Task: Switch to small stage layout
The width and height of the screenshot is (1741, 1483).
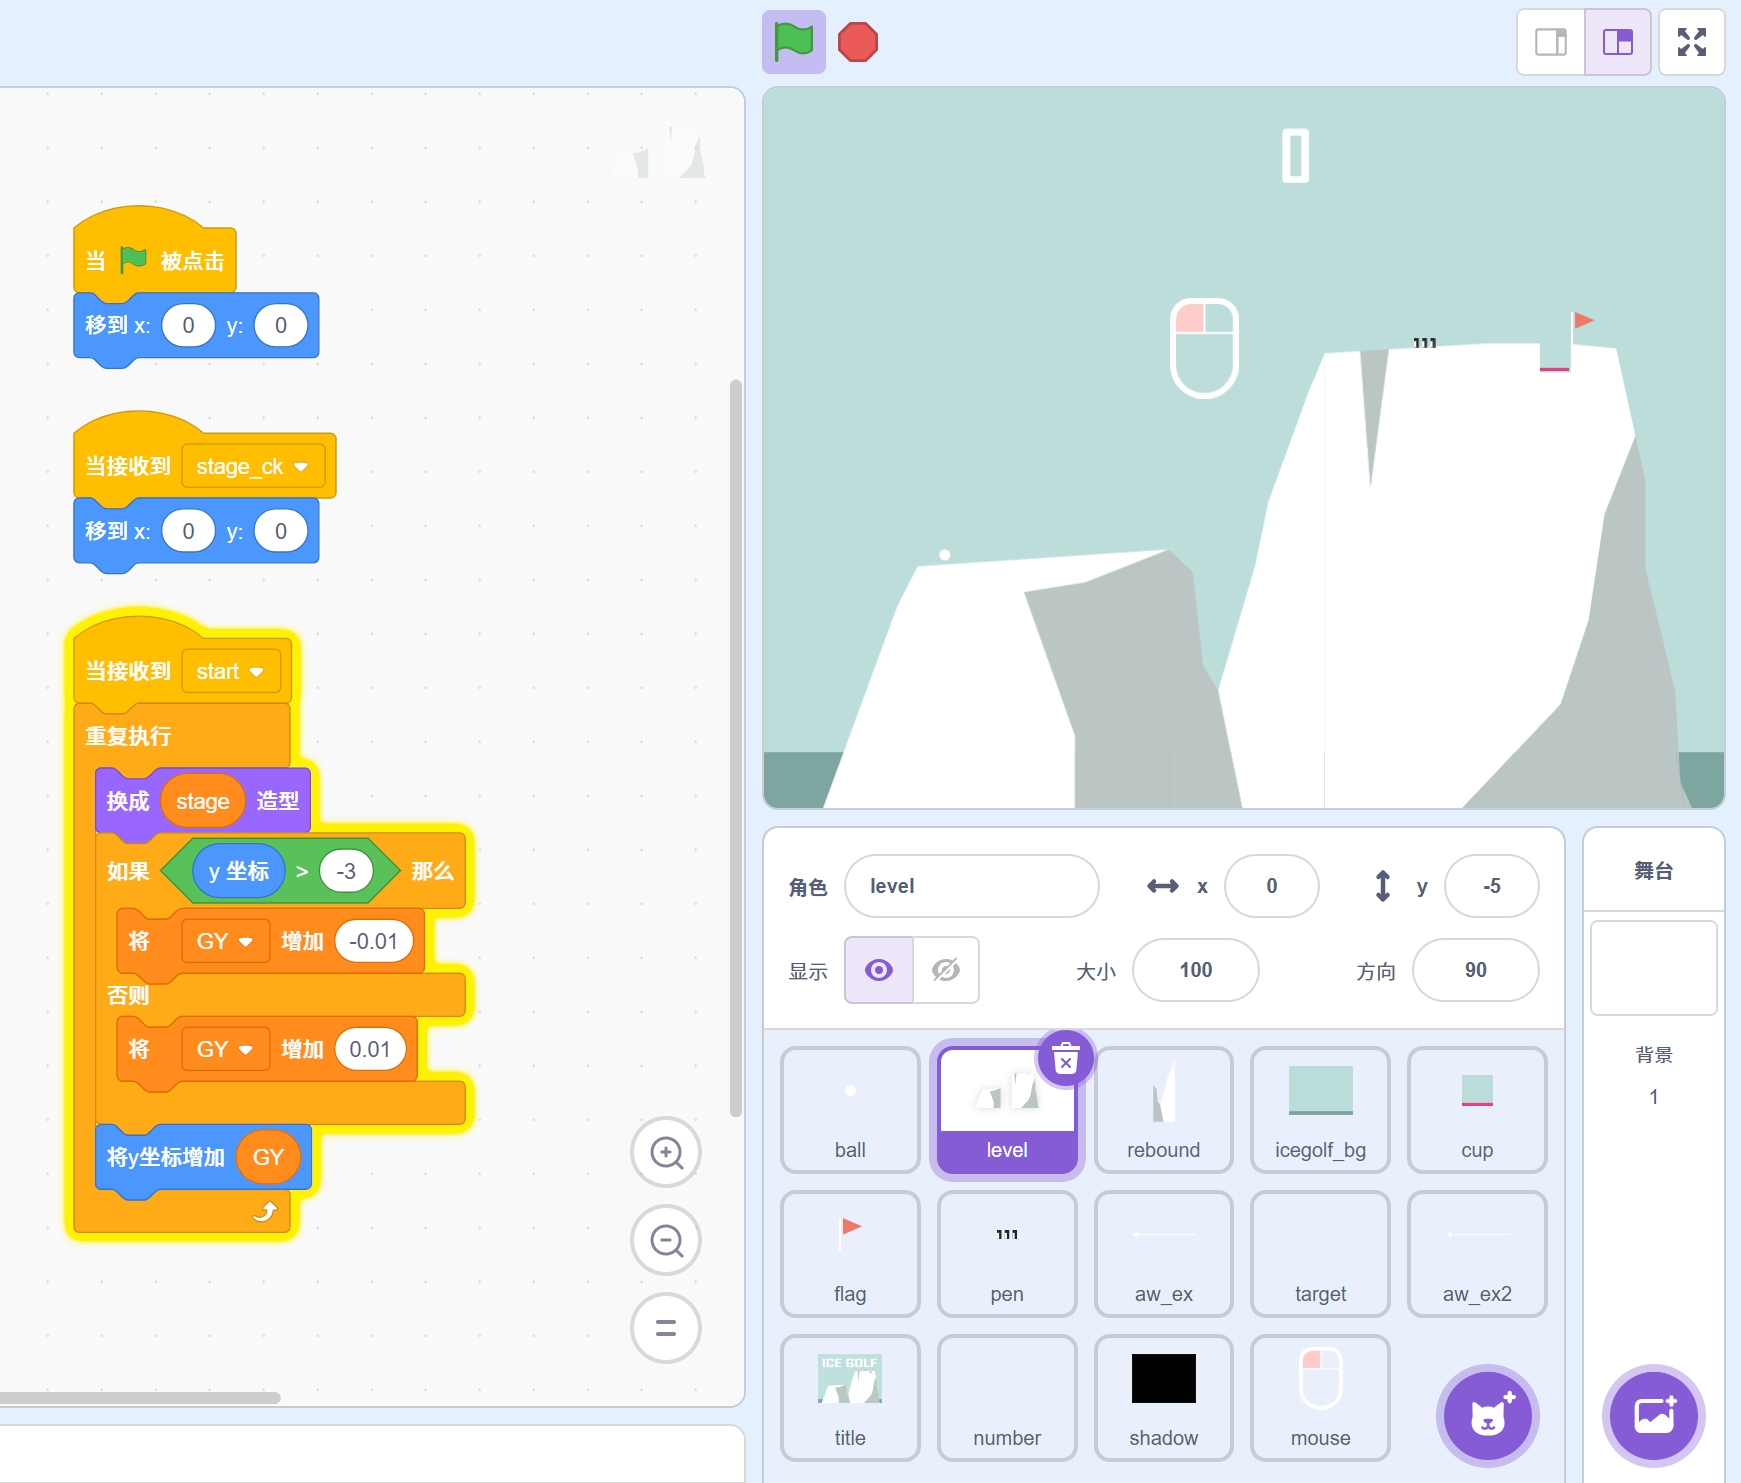Action: tap(1551, 42)
